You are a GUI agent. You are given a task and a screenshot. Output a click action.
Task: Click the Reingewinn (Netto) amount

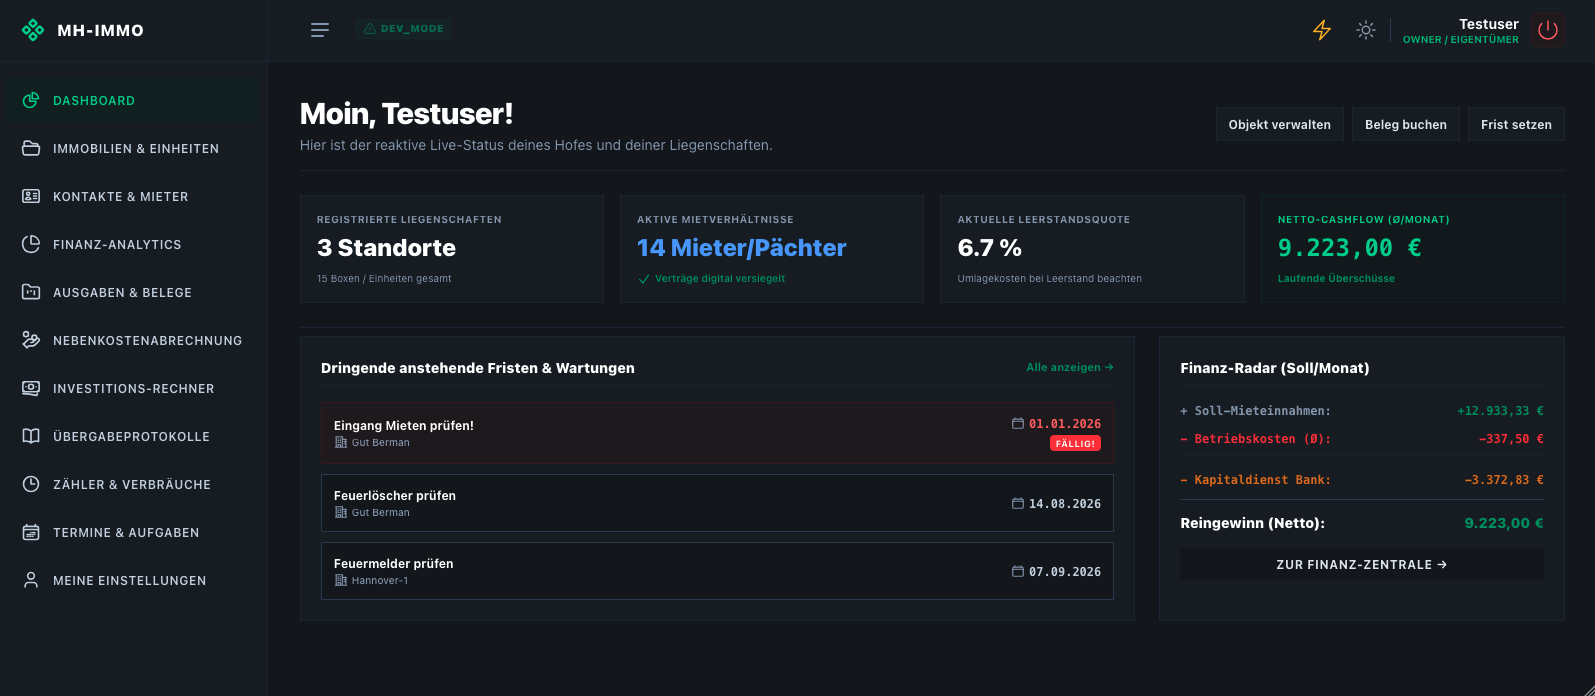[x=1504, y=523]
